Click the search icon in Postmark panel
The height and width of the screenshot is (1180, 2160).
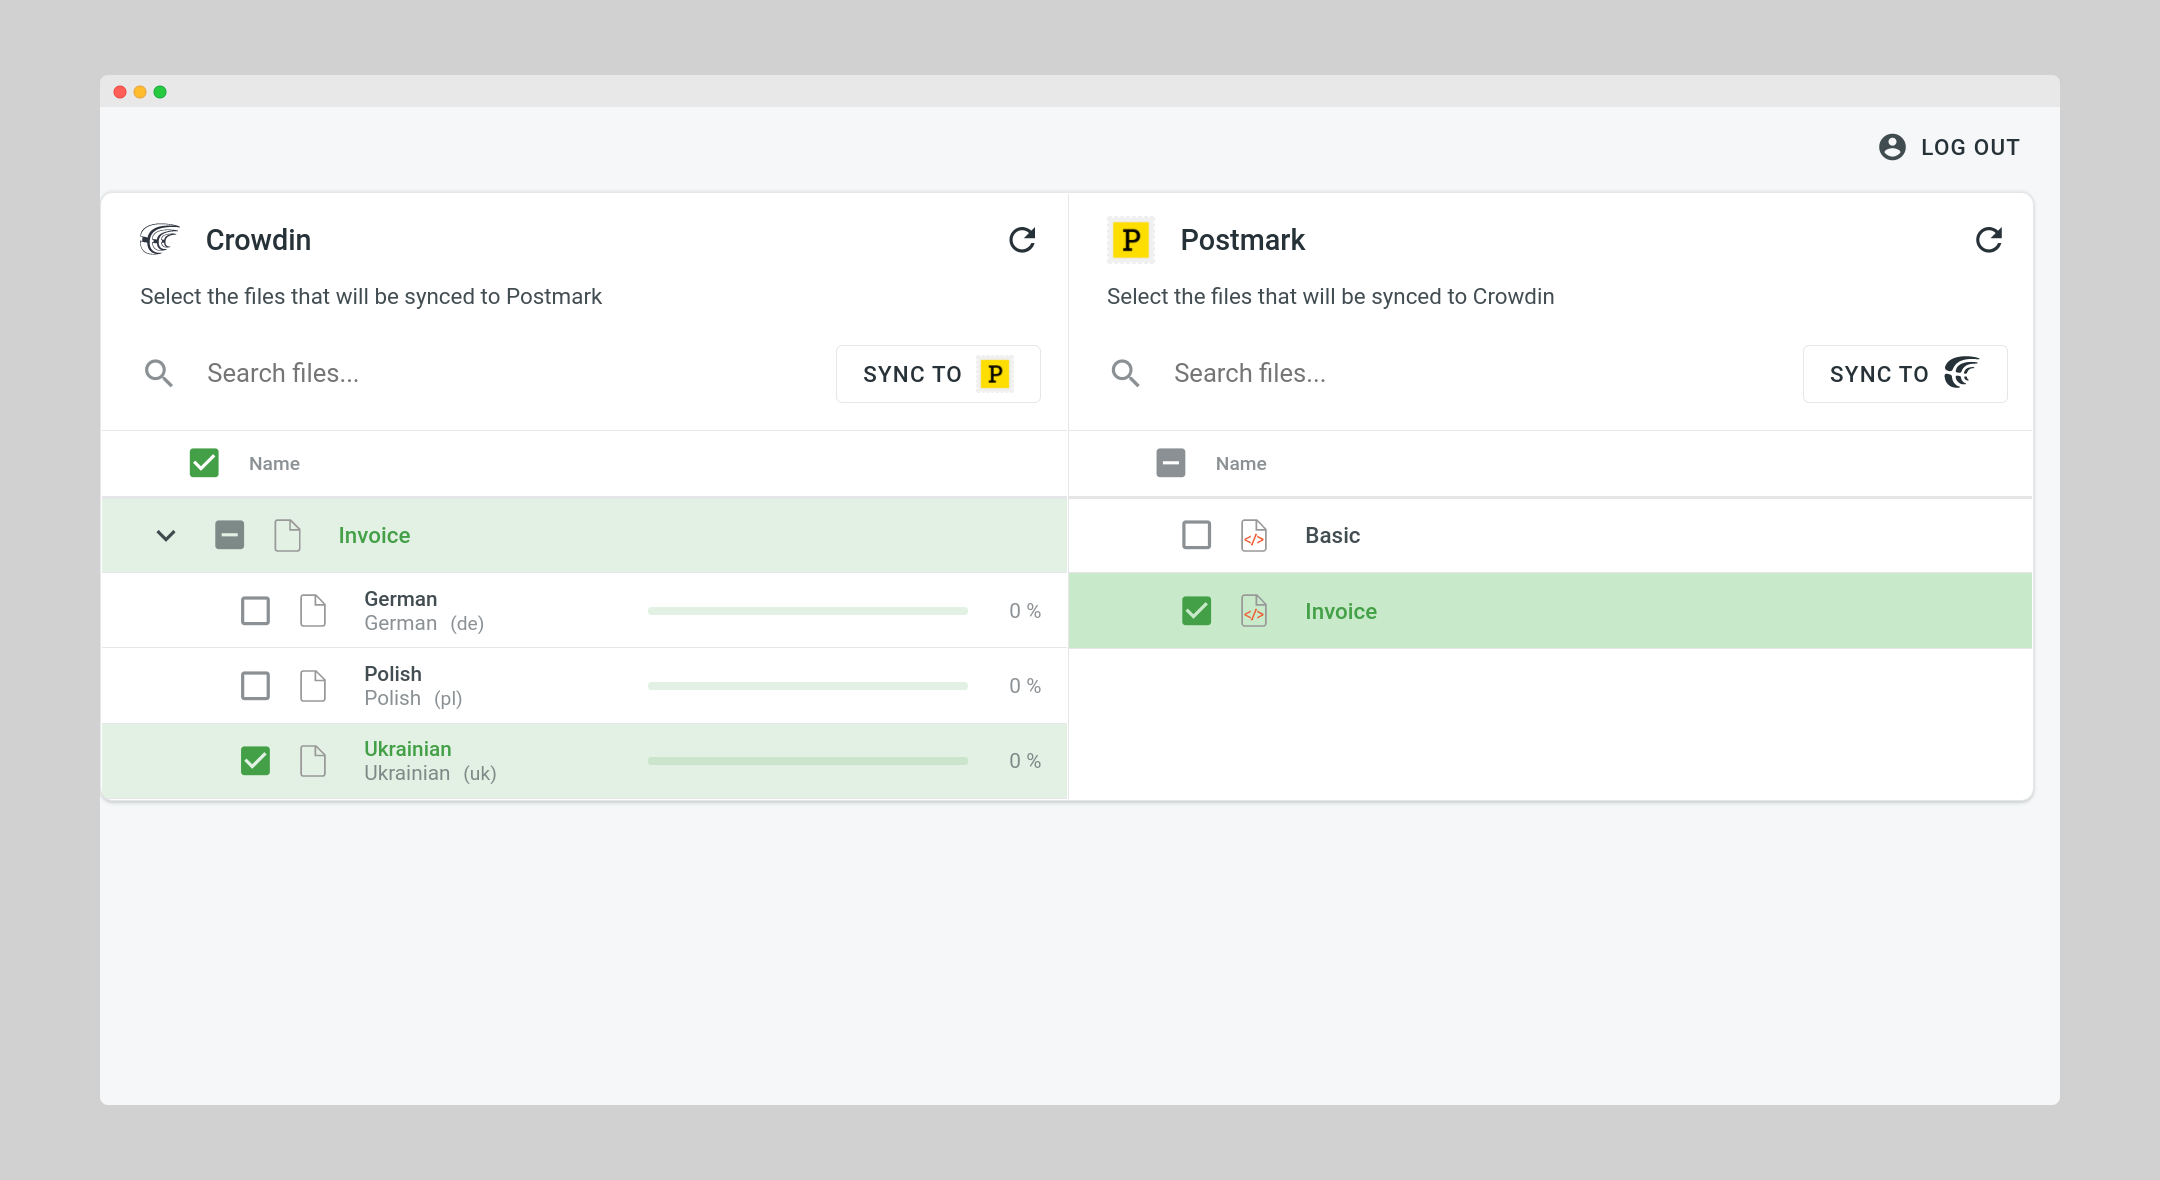[1125, 374]
